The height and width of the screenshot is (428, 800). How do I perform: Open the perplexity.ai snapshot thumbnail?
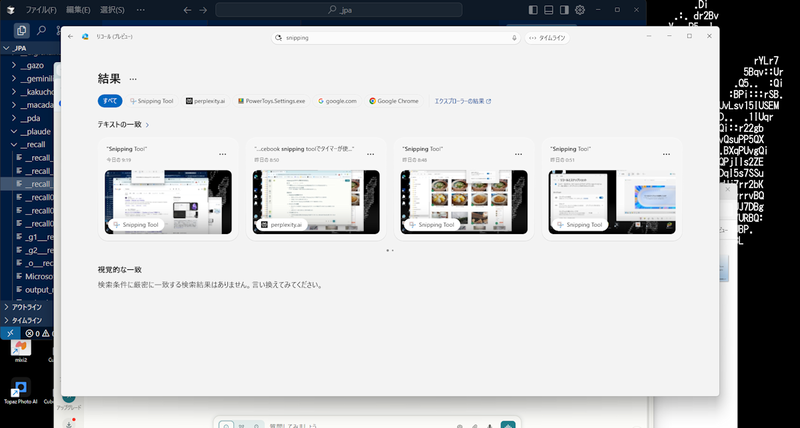(316, 202)
